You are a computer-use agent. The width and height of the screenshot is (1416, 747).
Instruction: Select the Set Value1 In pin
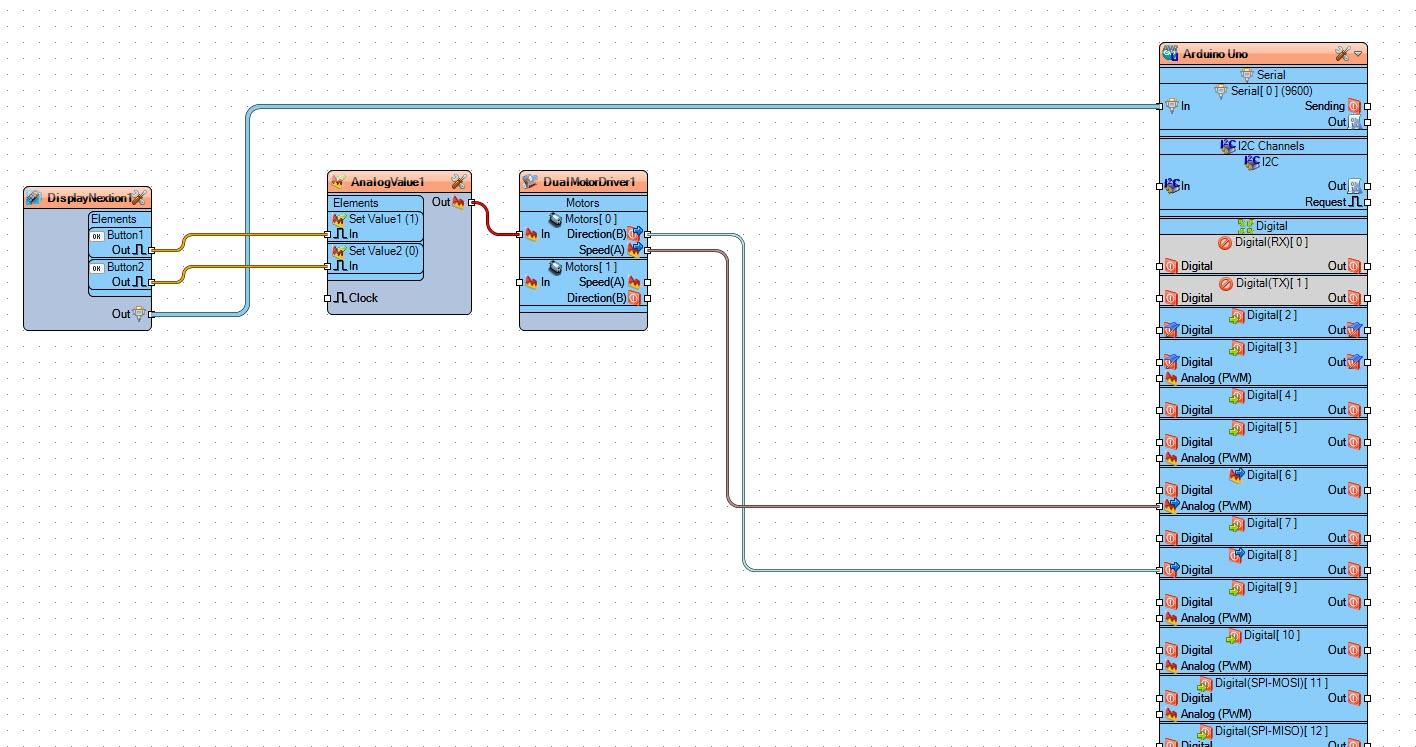pyautogui.click(x=328, y=234)
